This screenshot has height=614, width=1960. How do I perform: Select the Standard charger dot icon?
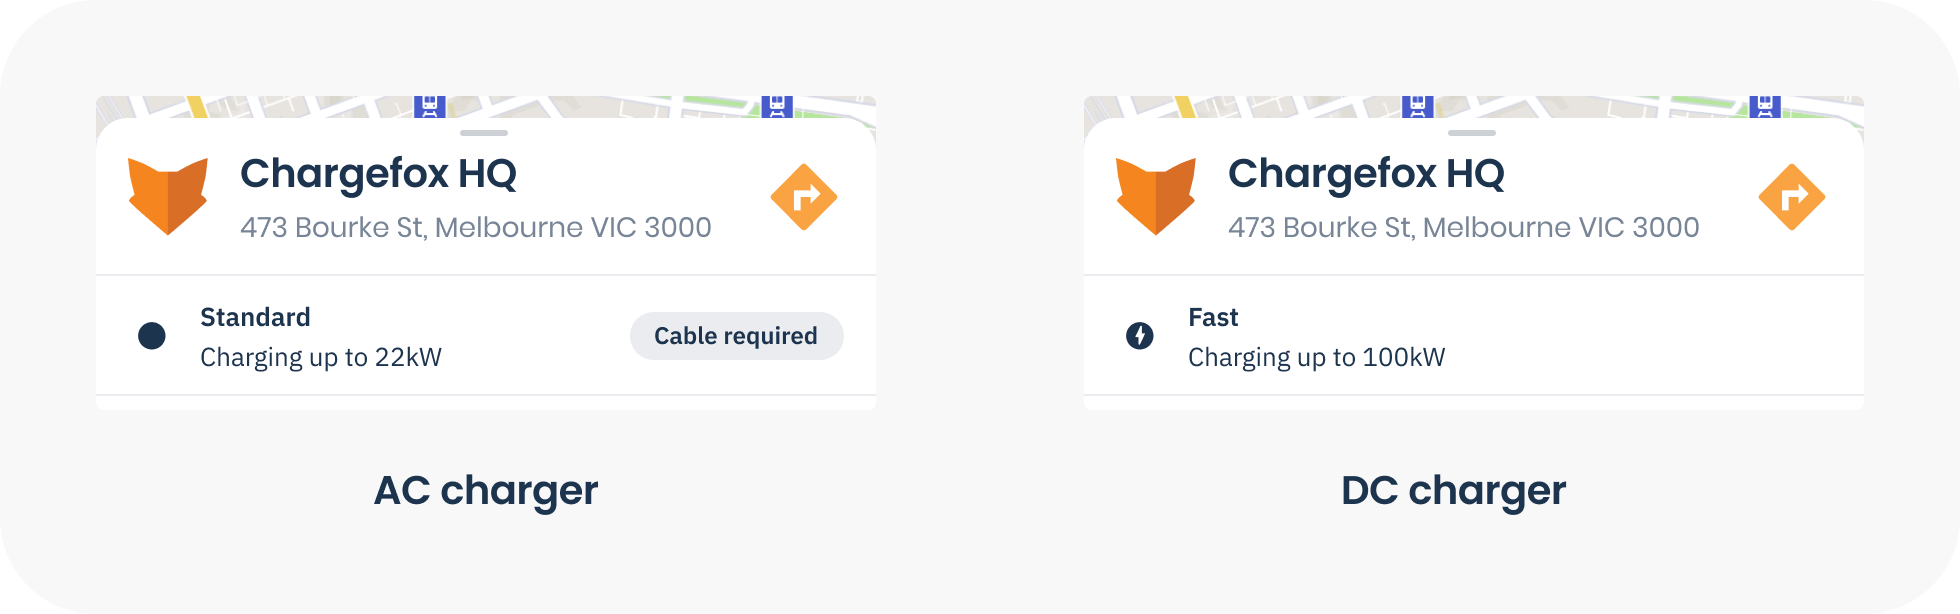click(x=152, y=336)
